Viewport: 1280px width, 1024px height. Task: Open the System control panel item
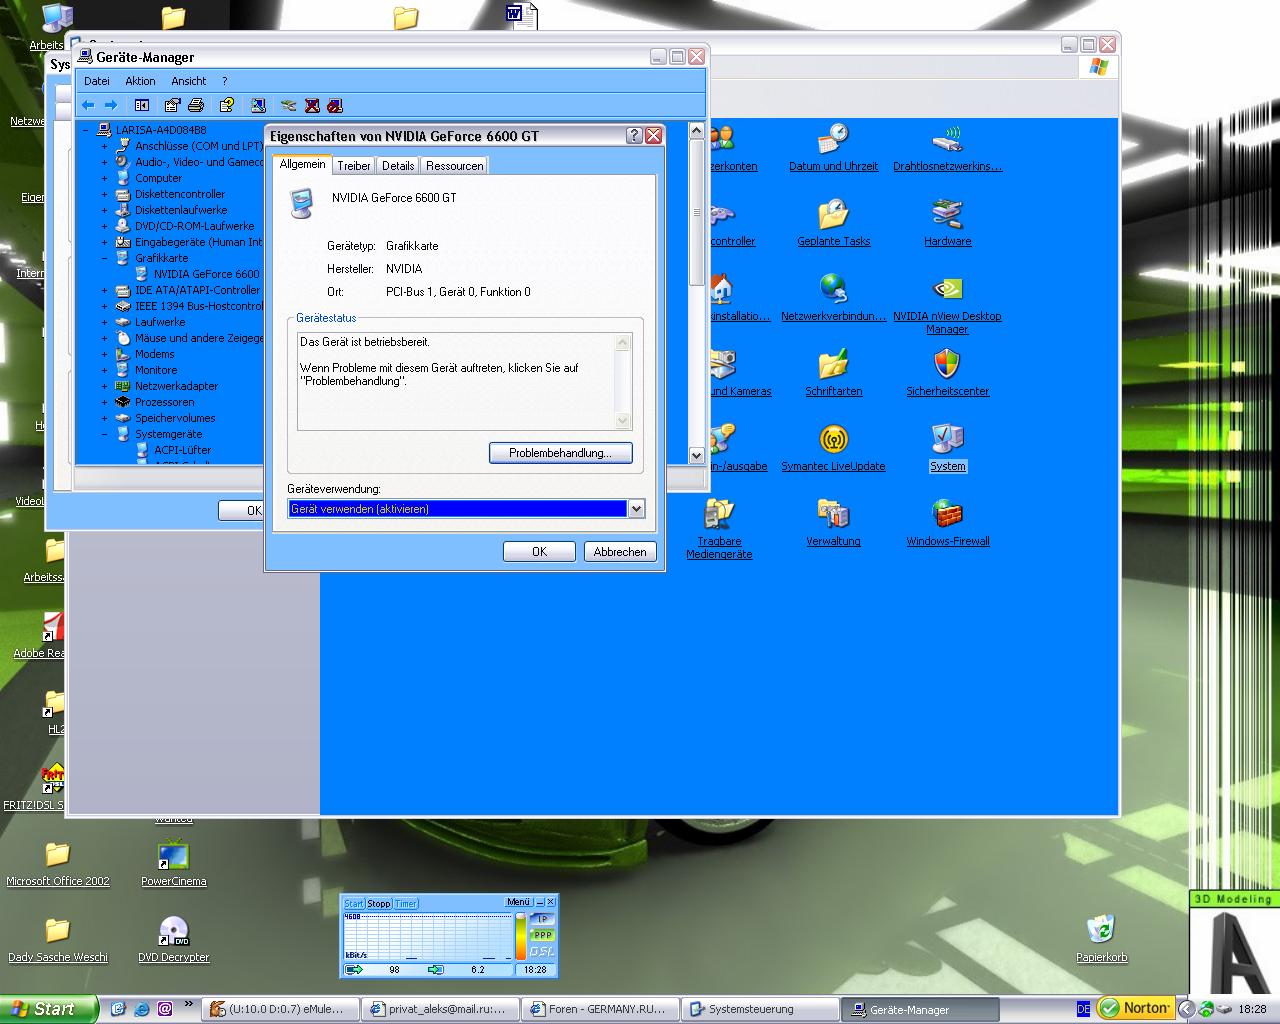click(947, 448)
